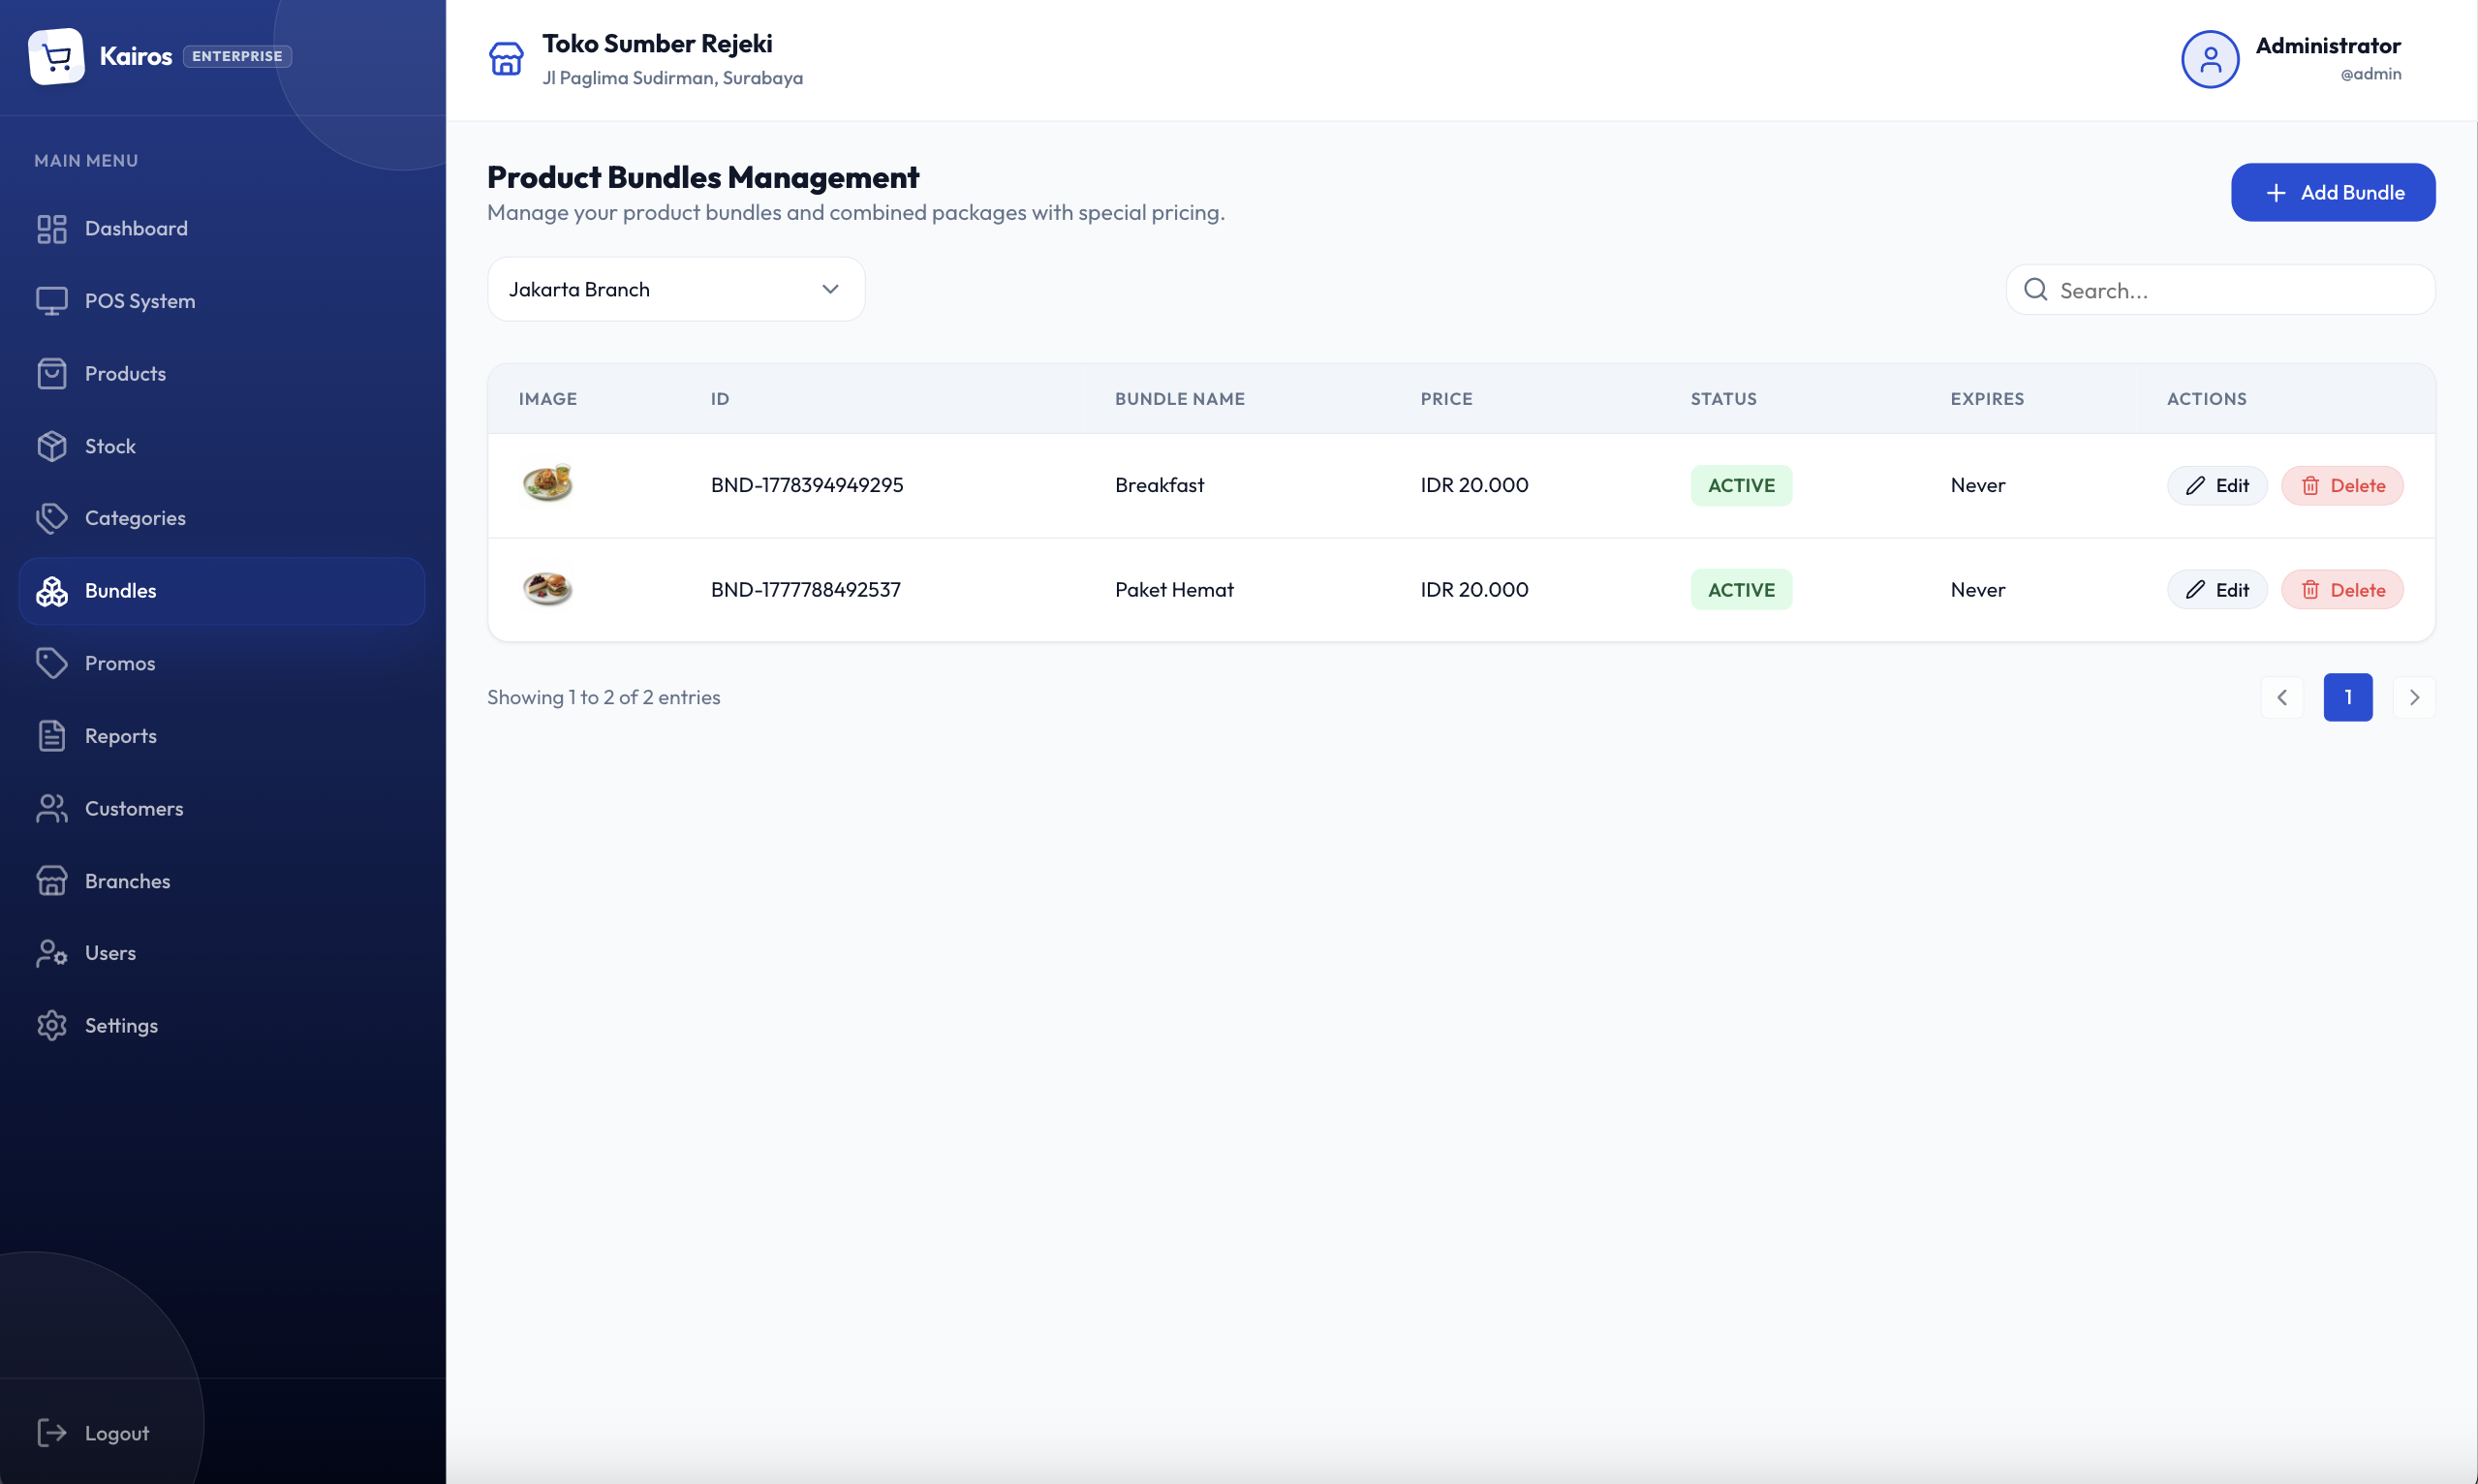Click the Breakfast bundle thumbnail

pyautogui.click(x=547, y=484)
